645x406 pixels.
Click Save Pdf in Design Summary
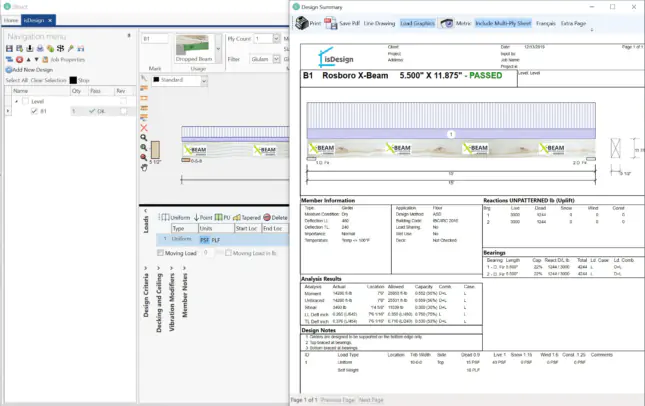click(342, 23)
